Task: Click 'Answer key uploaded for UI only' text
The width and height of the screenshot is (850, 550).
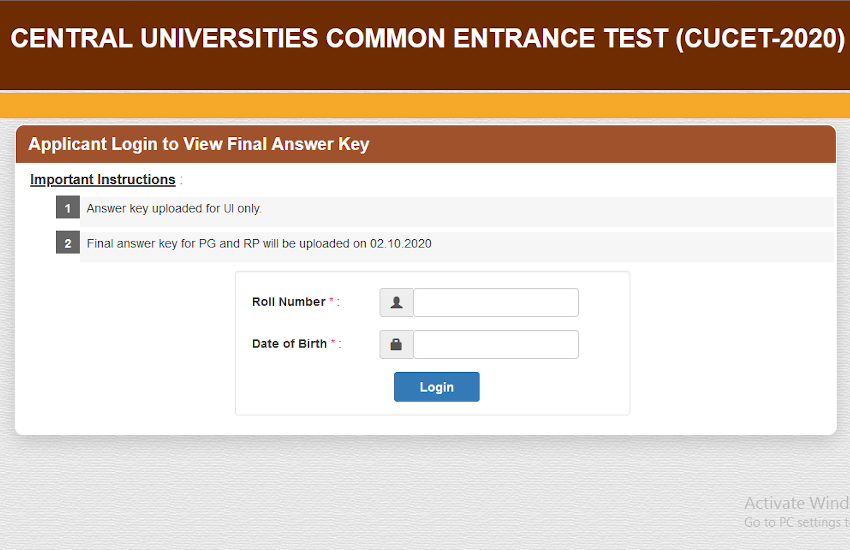Action: (174, 209)
